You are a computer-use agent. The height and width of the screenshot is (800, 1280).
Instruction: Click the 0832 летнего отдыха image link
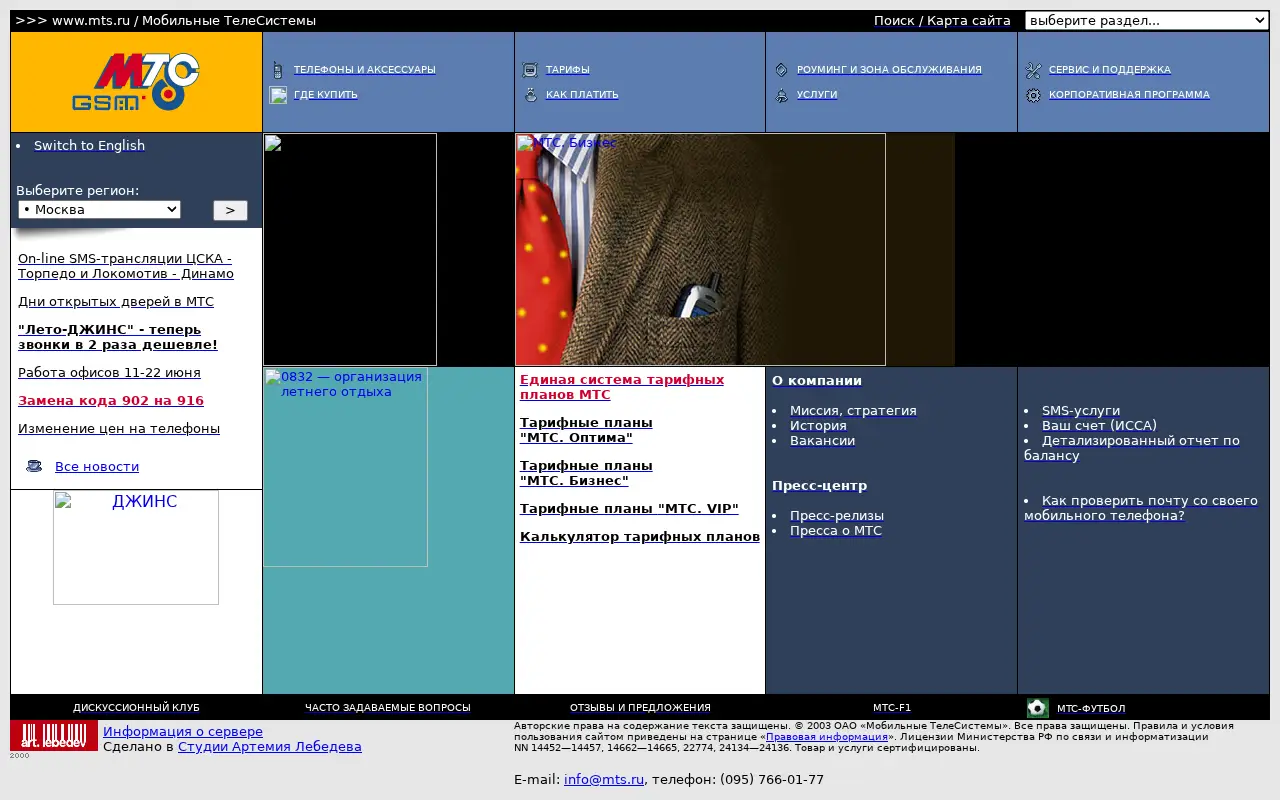coord(345,467)
